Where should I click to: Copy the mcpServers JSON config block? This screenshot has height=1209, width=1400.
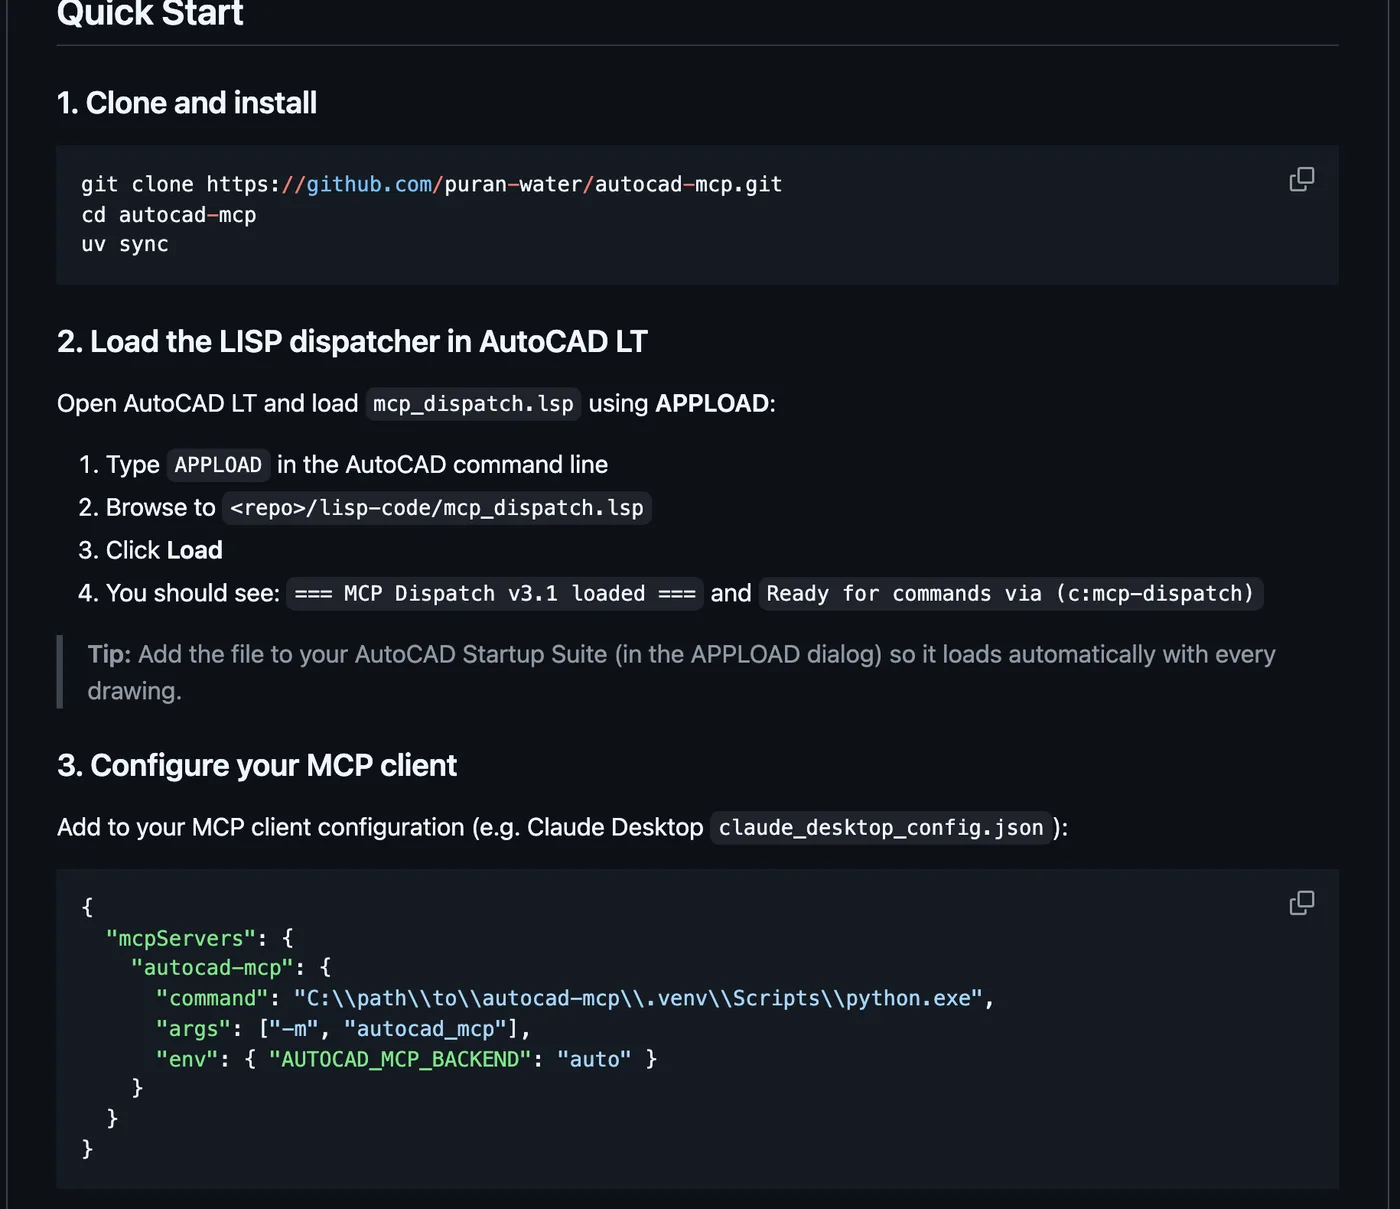[x=1301, y=903]
